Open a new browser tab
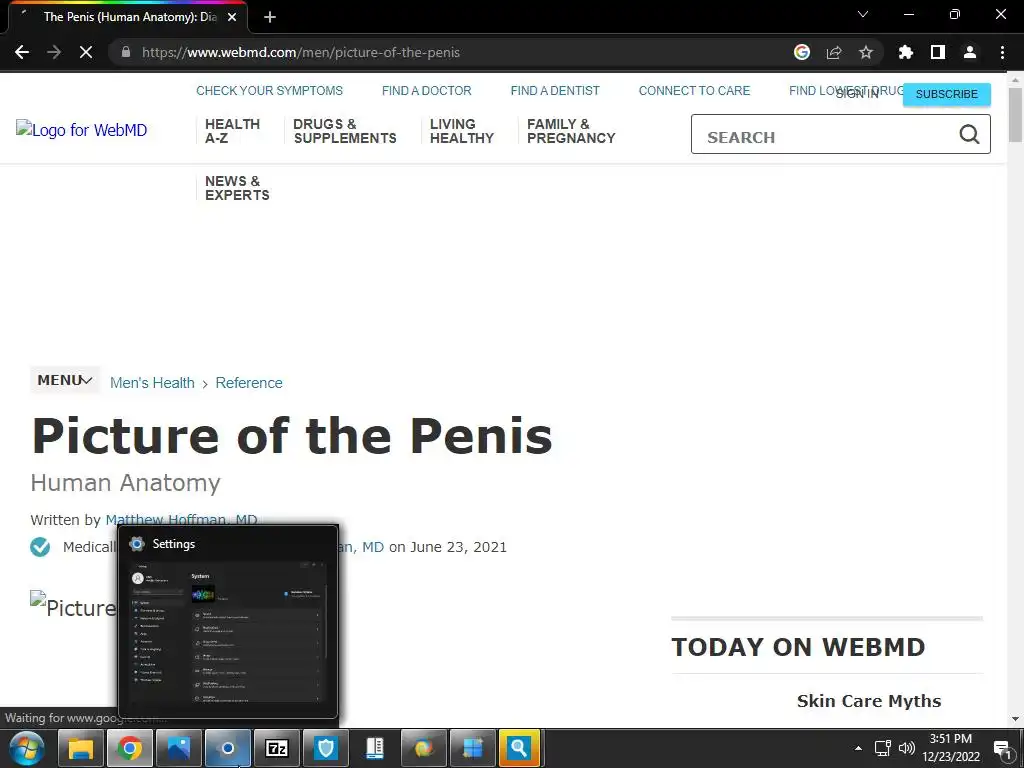1024x768 pixels. coord(270,17)
